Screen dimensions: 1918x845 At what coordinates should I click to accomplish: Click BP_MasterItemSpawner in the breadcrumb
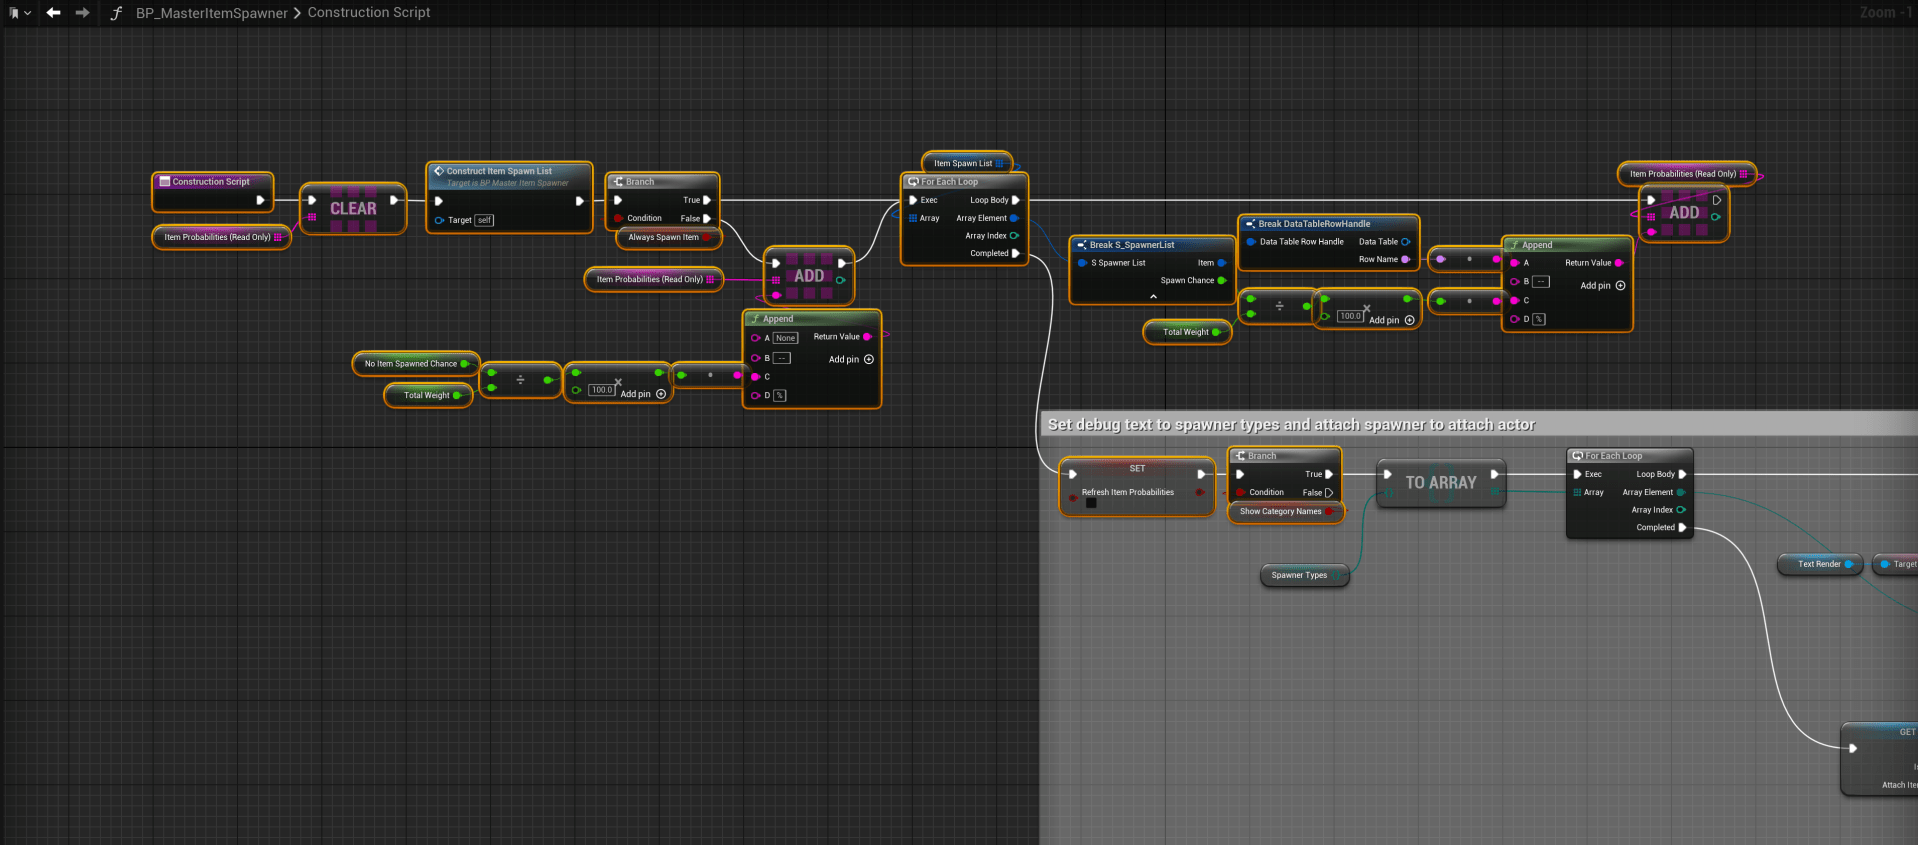(x=211, y=13)
